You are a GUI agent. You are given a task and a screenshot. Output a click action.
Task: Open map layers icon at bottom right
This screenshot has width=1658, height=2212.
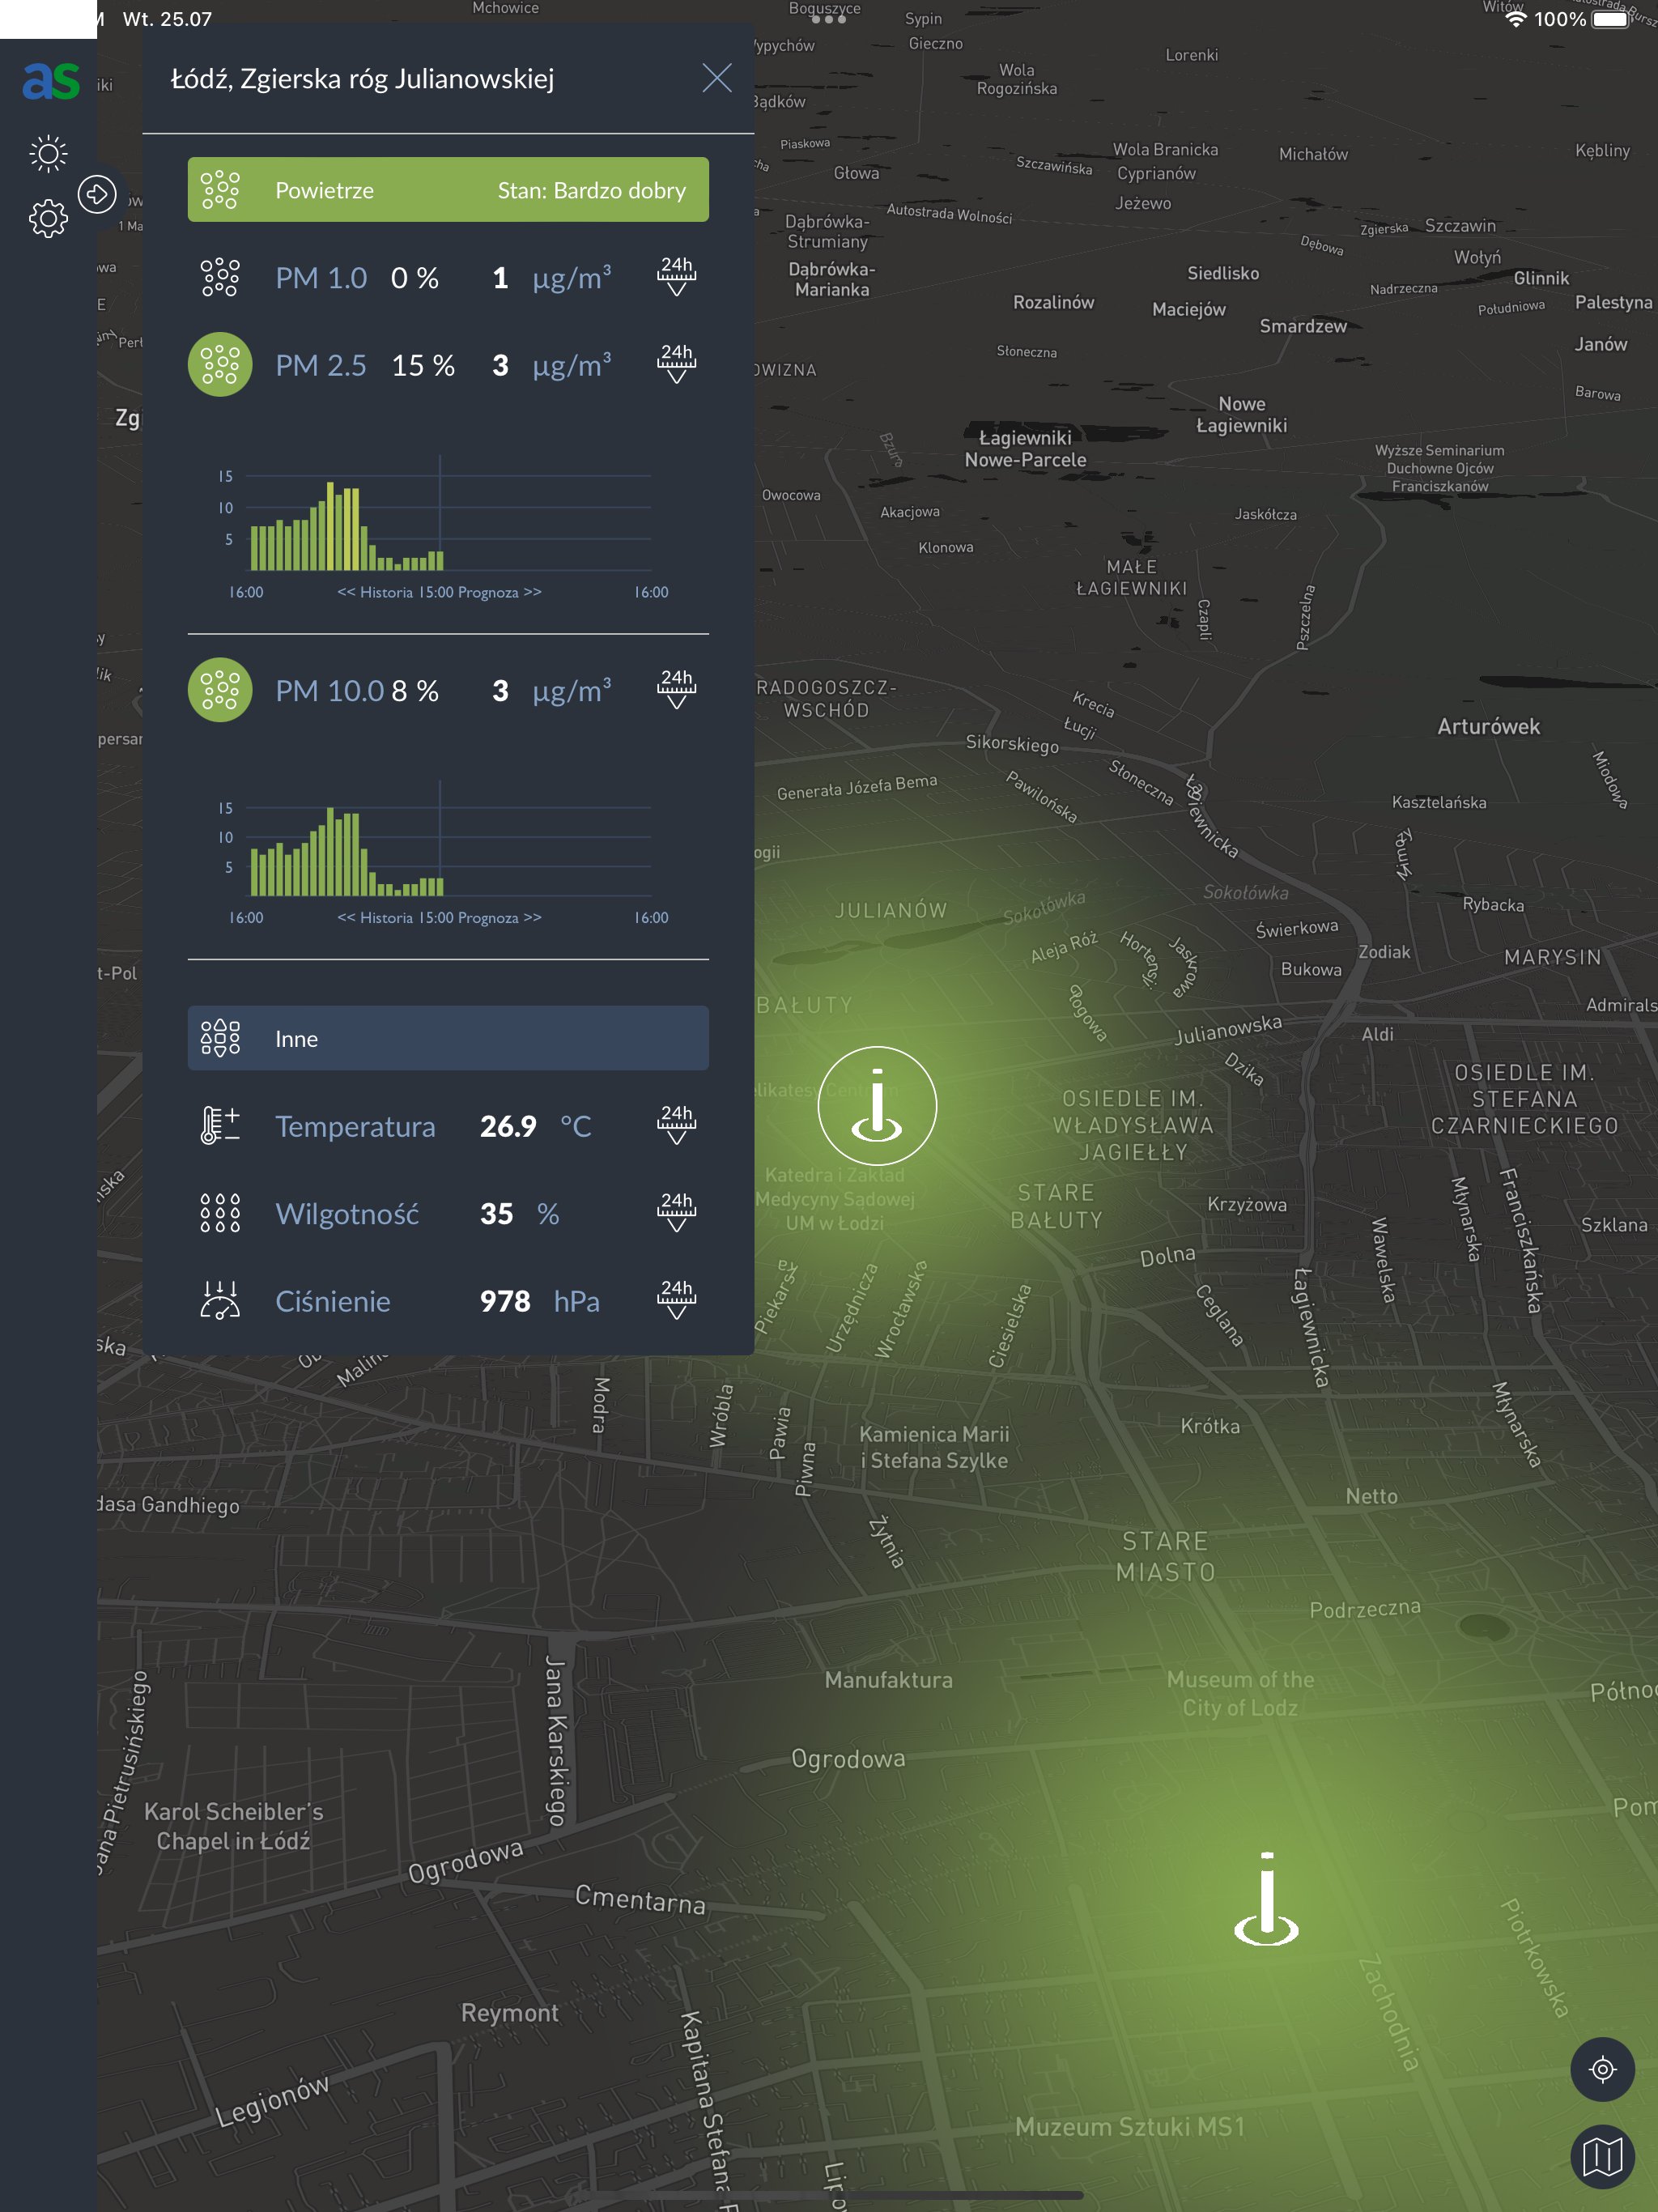1602,2156
